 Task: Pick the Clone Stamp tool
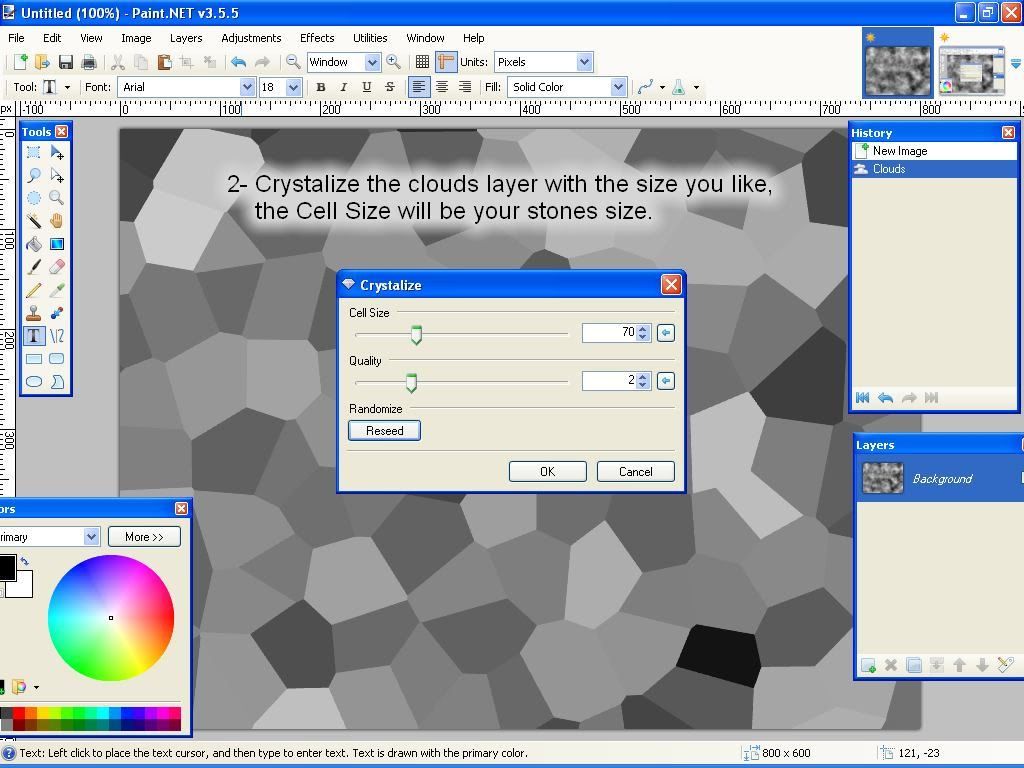click(33, 313)
